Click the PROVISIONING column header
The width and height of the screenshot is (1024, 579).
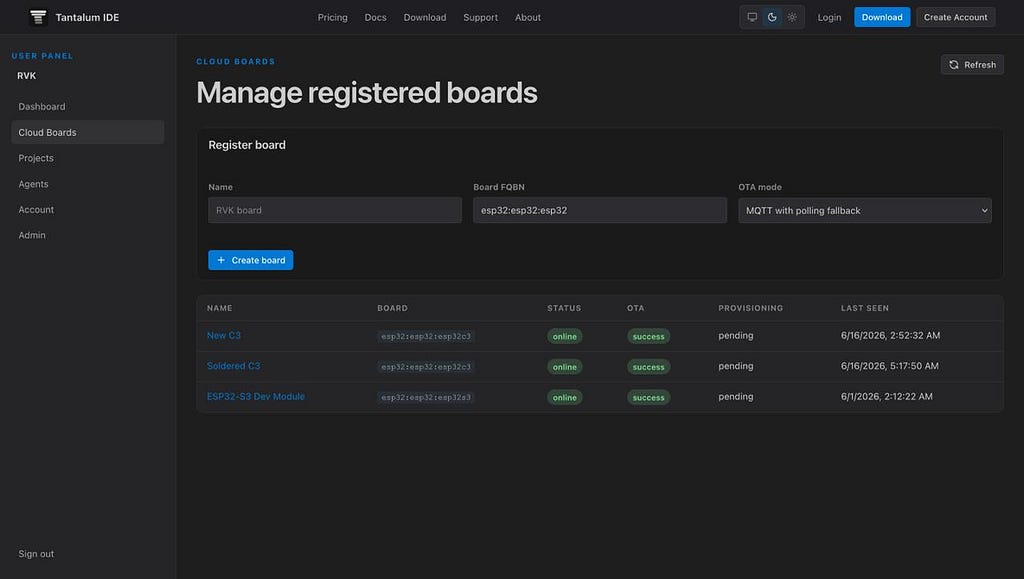tap(750, 308)
